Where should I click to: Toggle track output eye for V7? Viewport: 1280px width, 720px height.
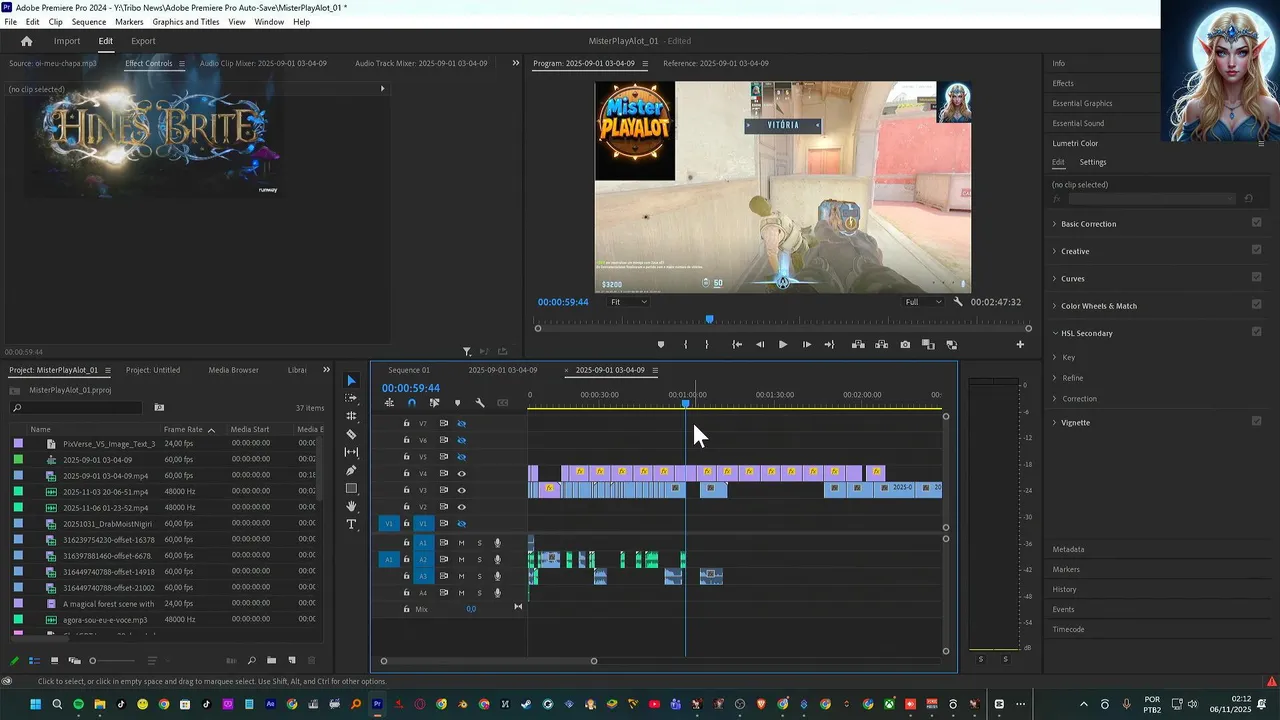[461, 423]
